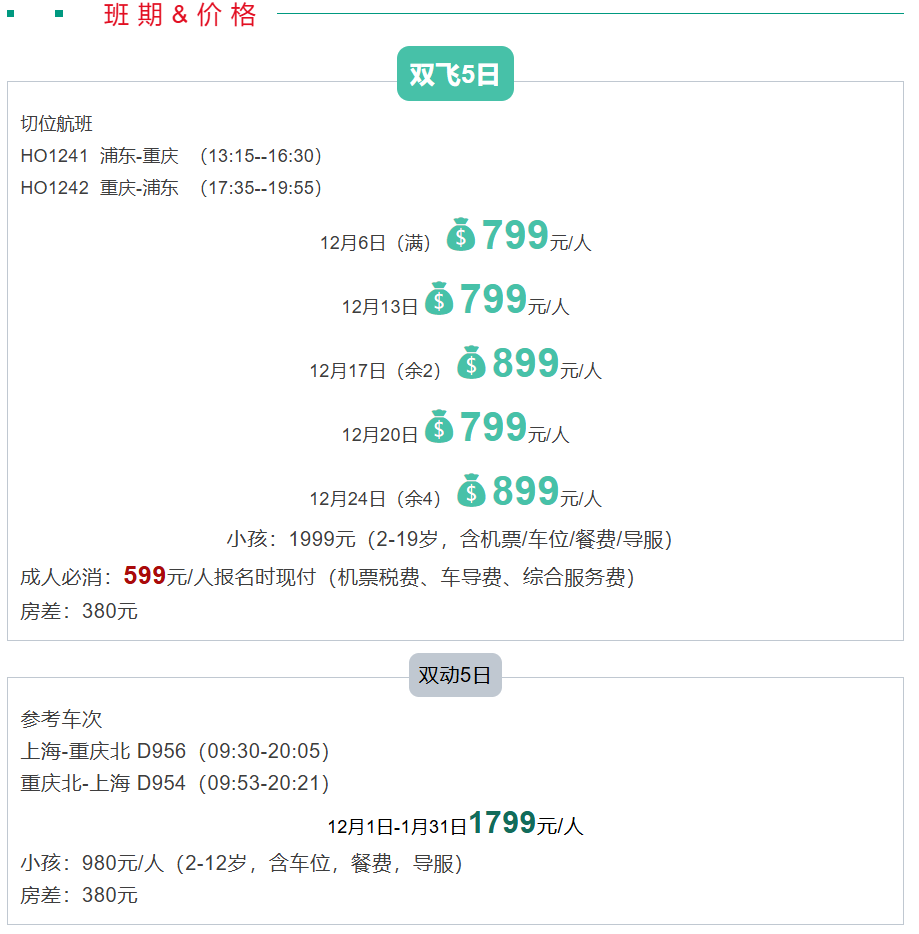
Task: Choose the 12月24日（余4） departure
Action: [x=375, y=499]
